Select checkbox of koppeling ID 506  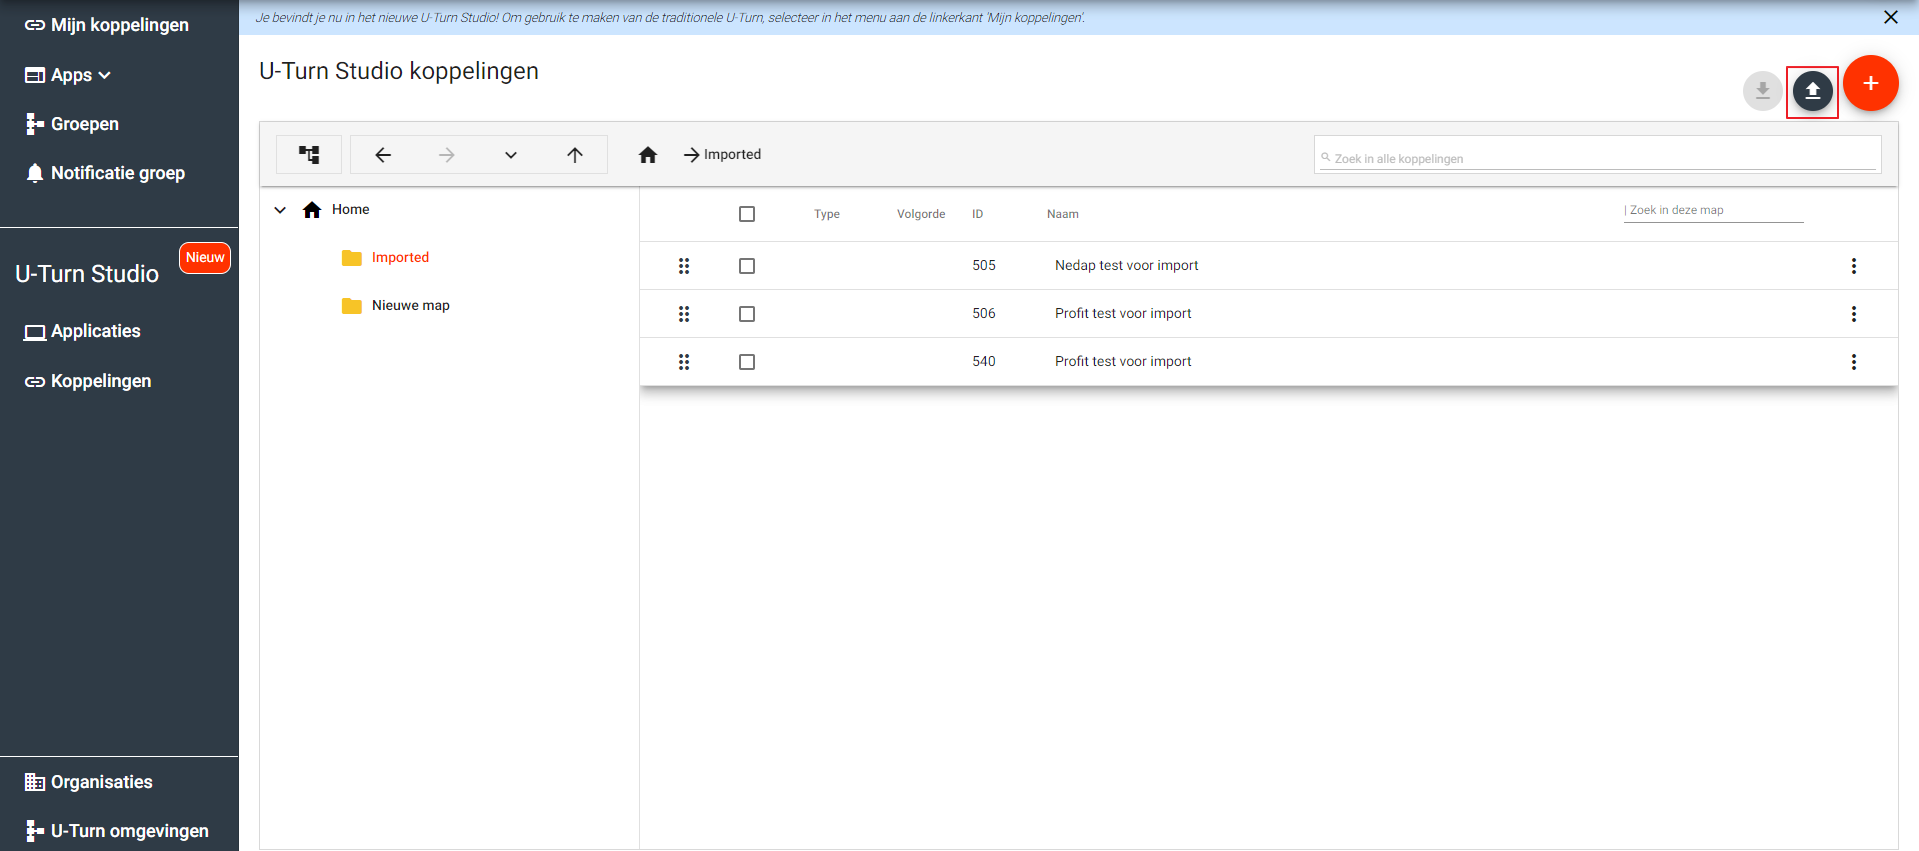coord(747,314)
